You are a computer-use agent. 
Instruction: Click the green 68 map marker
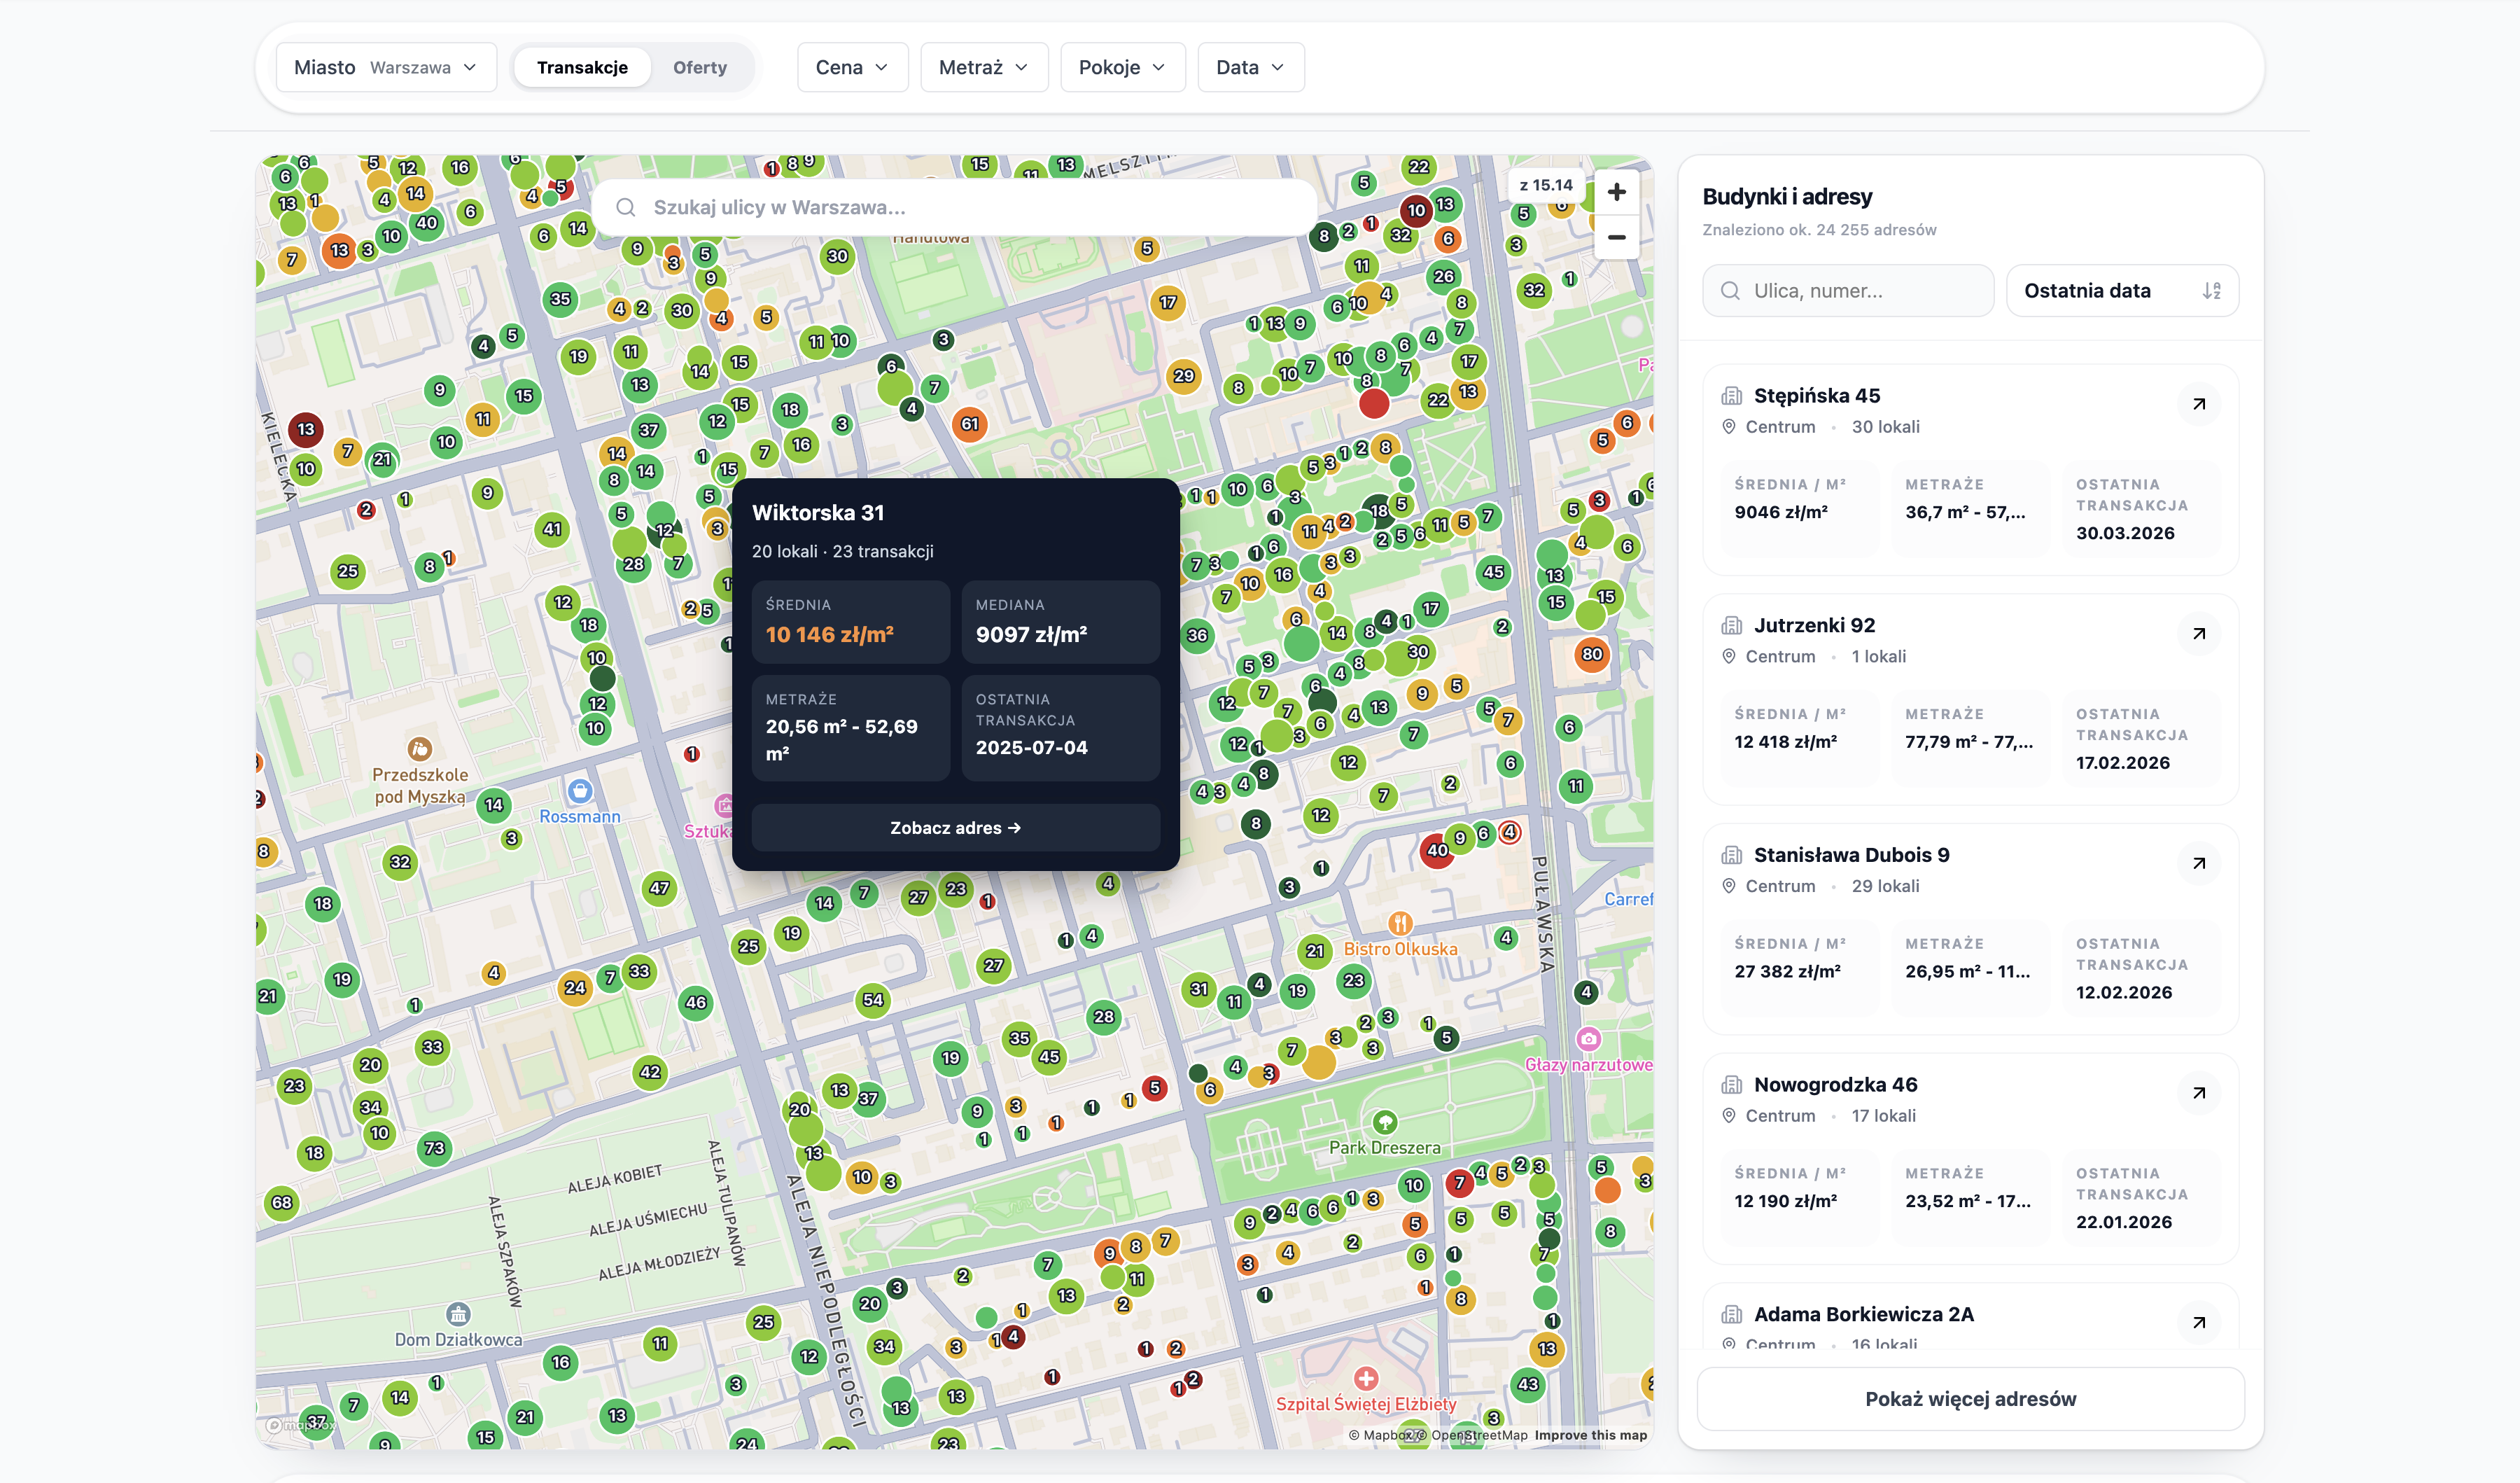point(282,1203)
